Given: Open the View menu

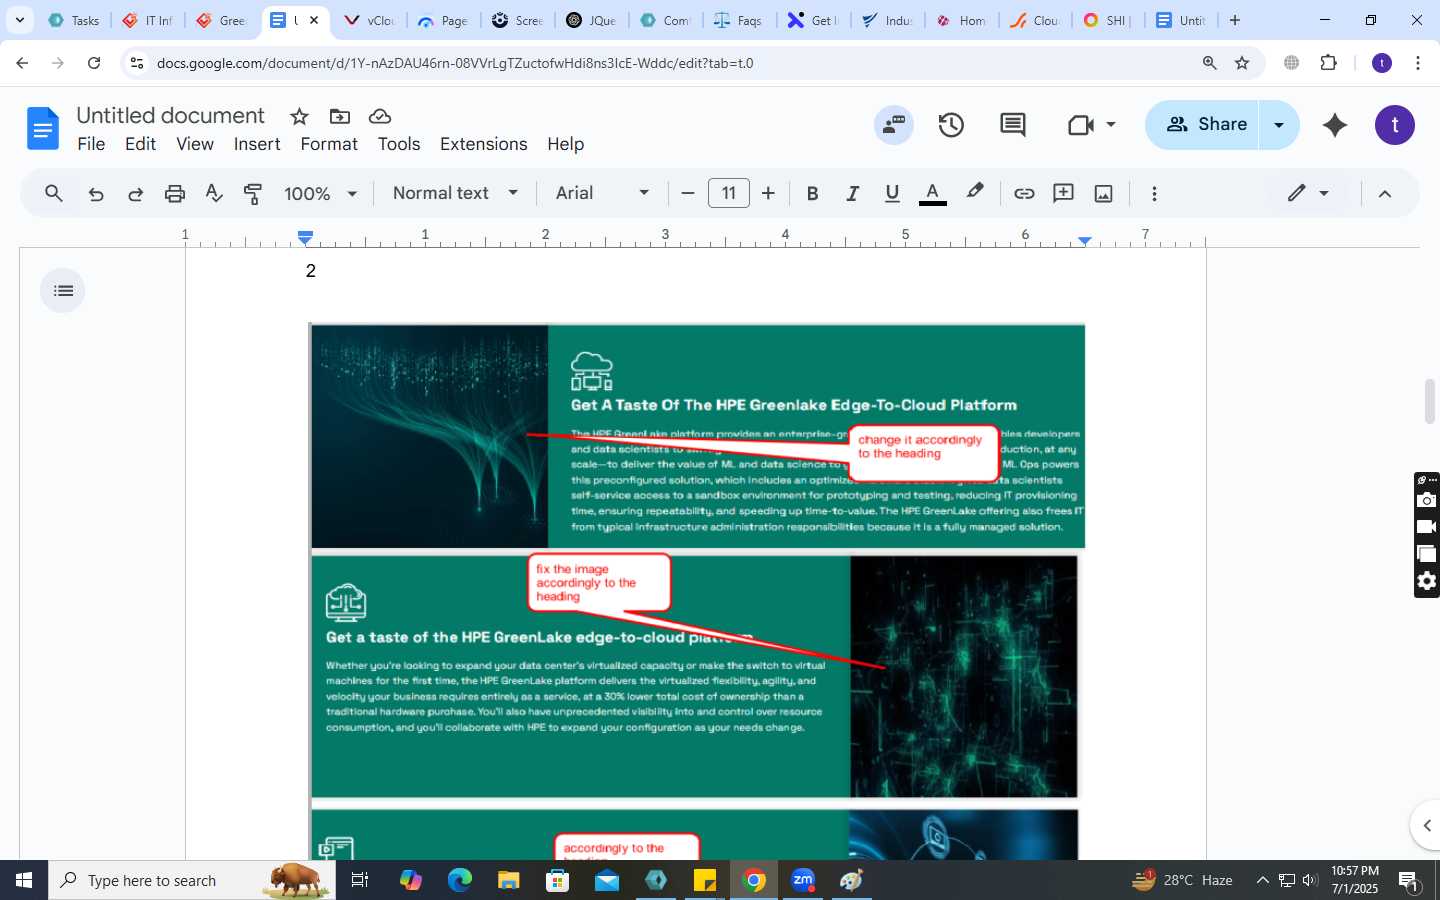Looking at the screenshot, I should pos(195,144).
